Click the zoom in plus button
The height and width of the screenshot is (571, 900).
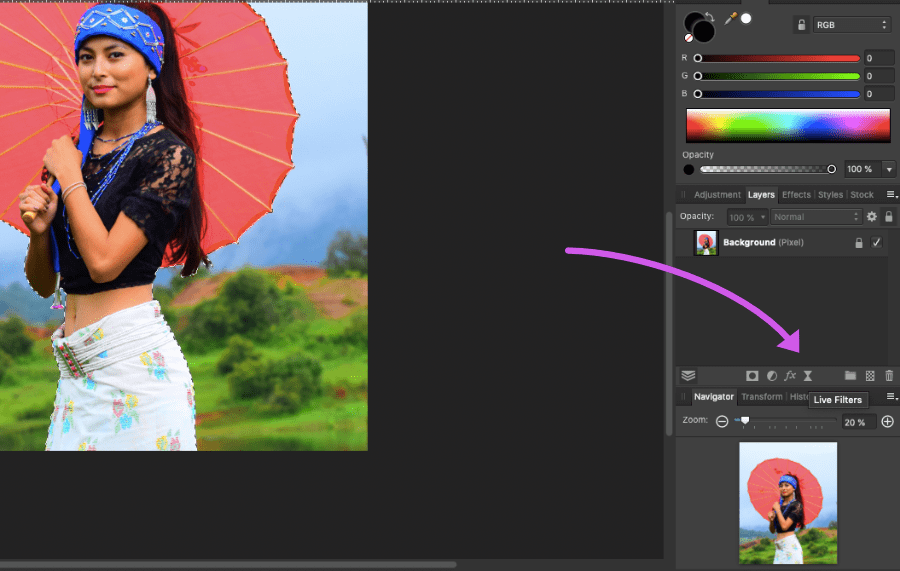[x=887, y=422]
